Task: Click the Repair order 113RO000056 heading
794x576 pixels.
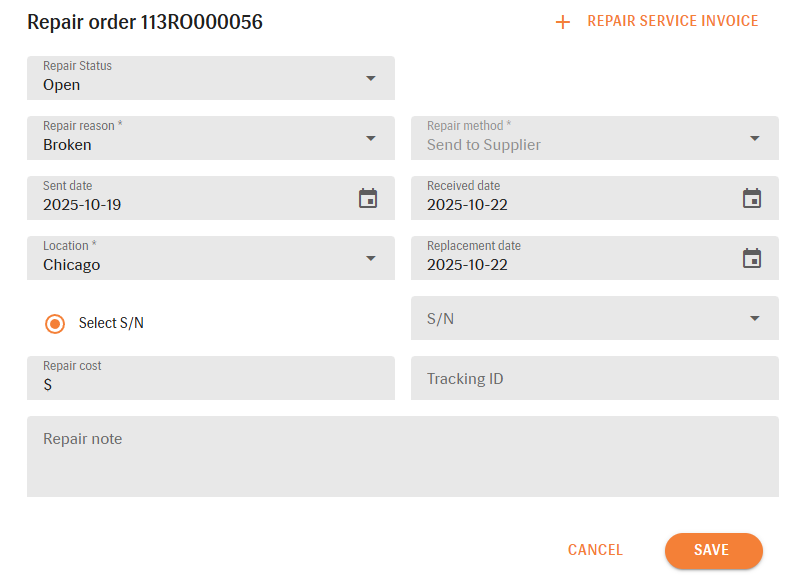Action: tap(145, 22)
